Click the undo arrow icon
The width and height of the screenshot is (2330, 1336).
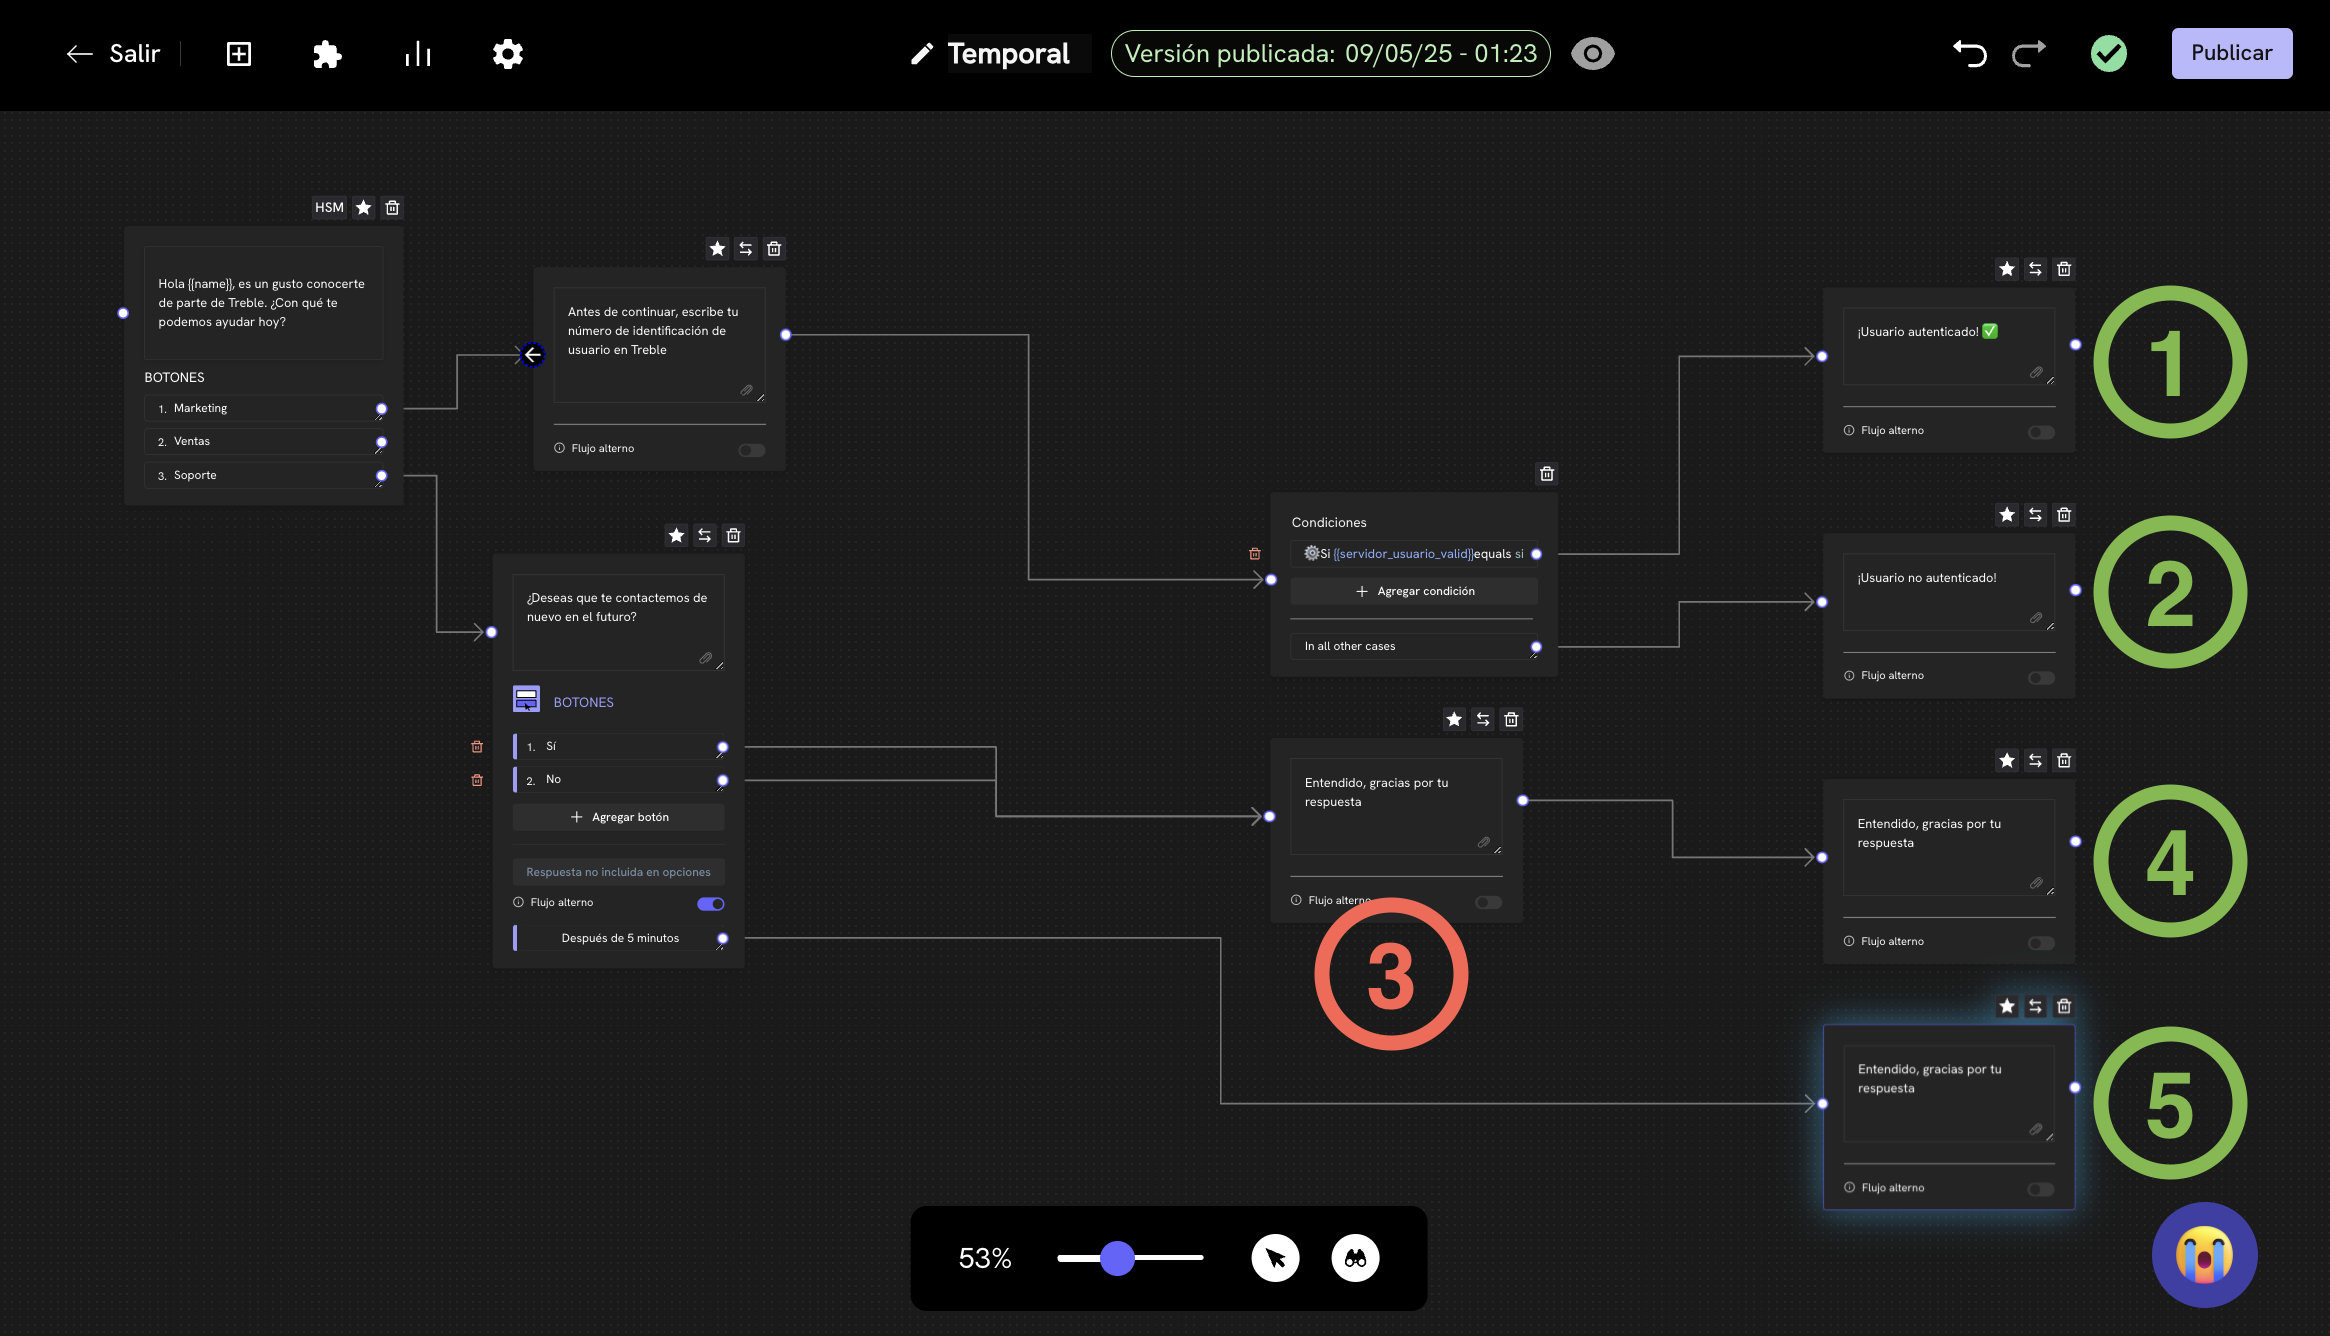(x=1970, y=53)
